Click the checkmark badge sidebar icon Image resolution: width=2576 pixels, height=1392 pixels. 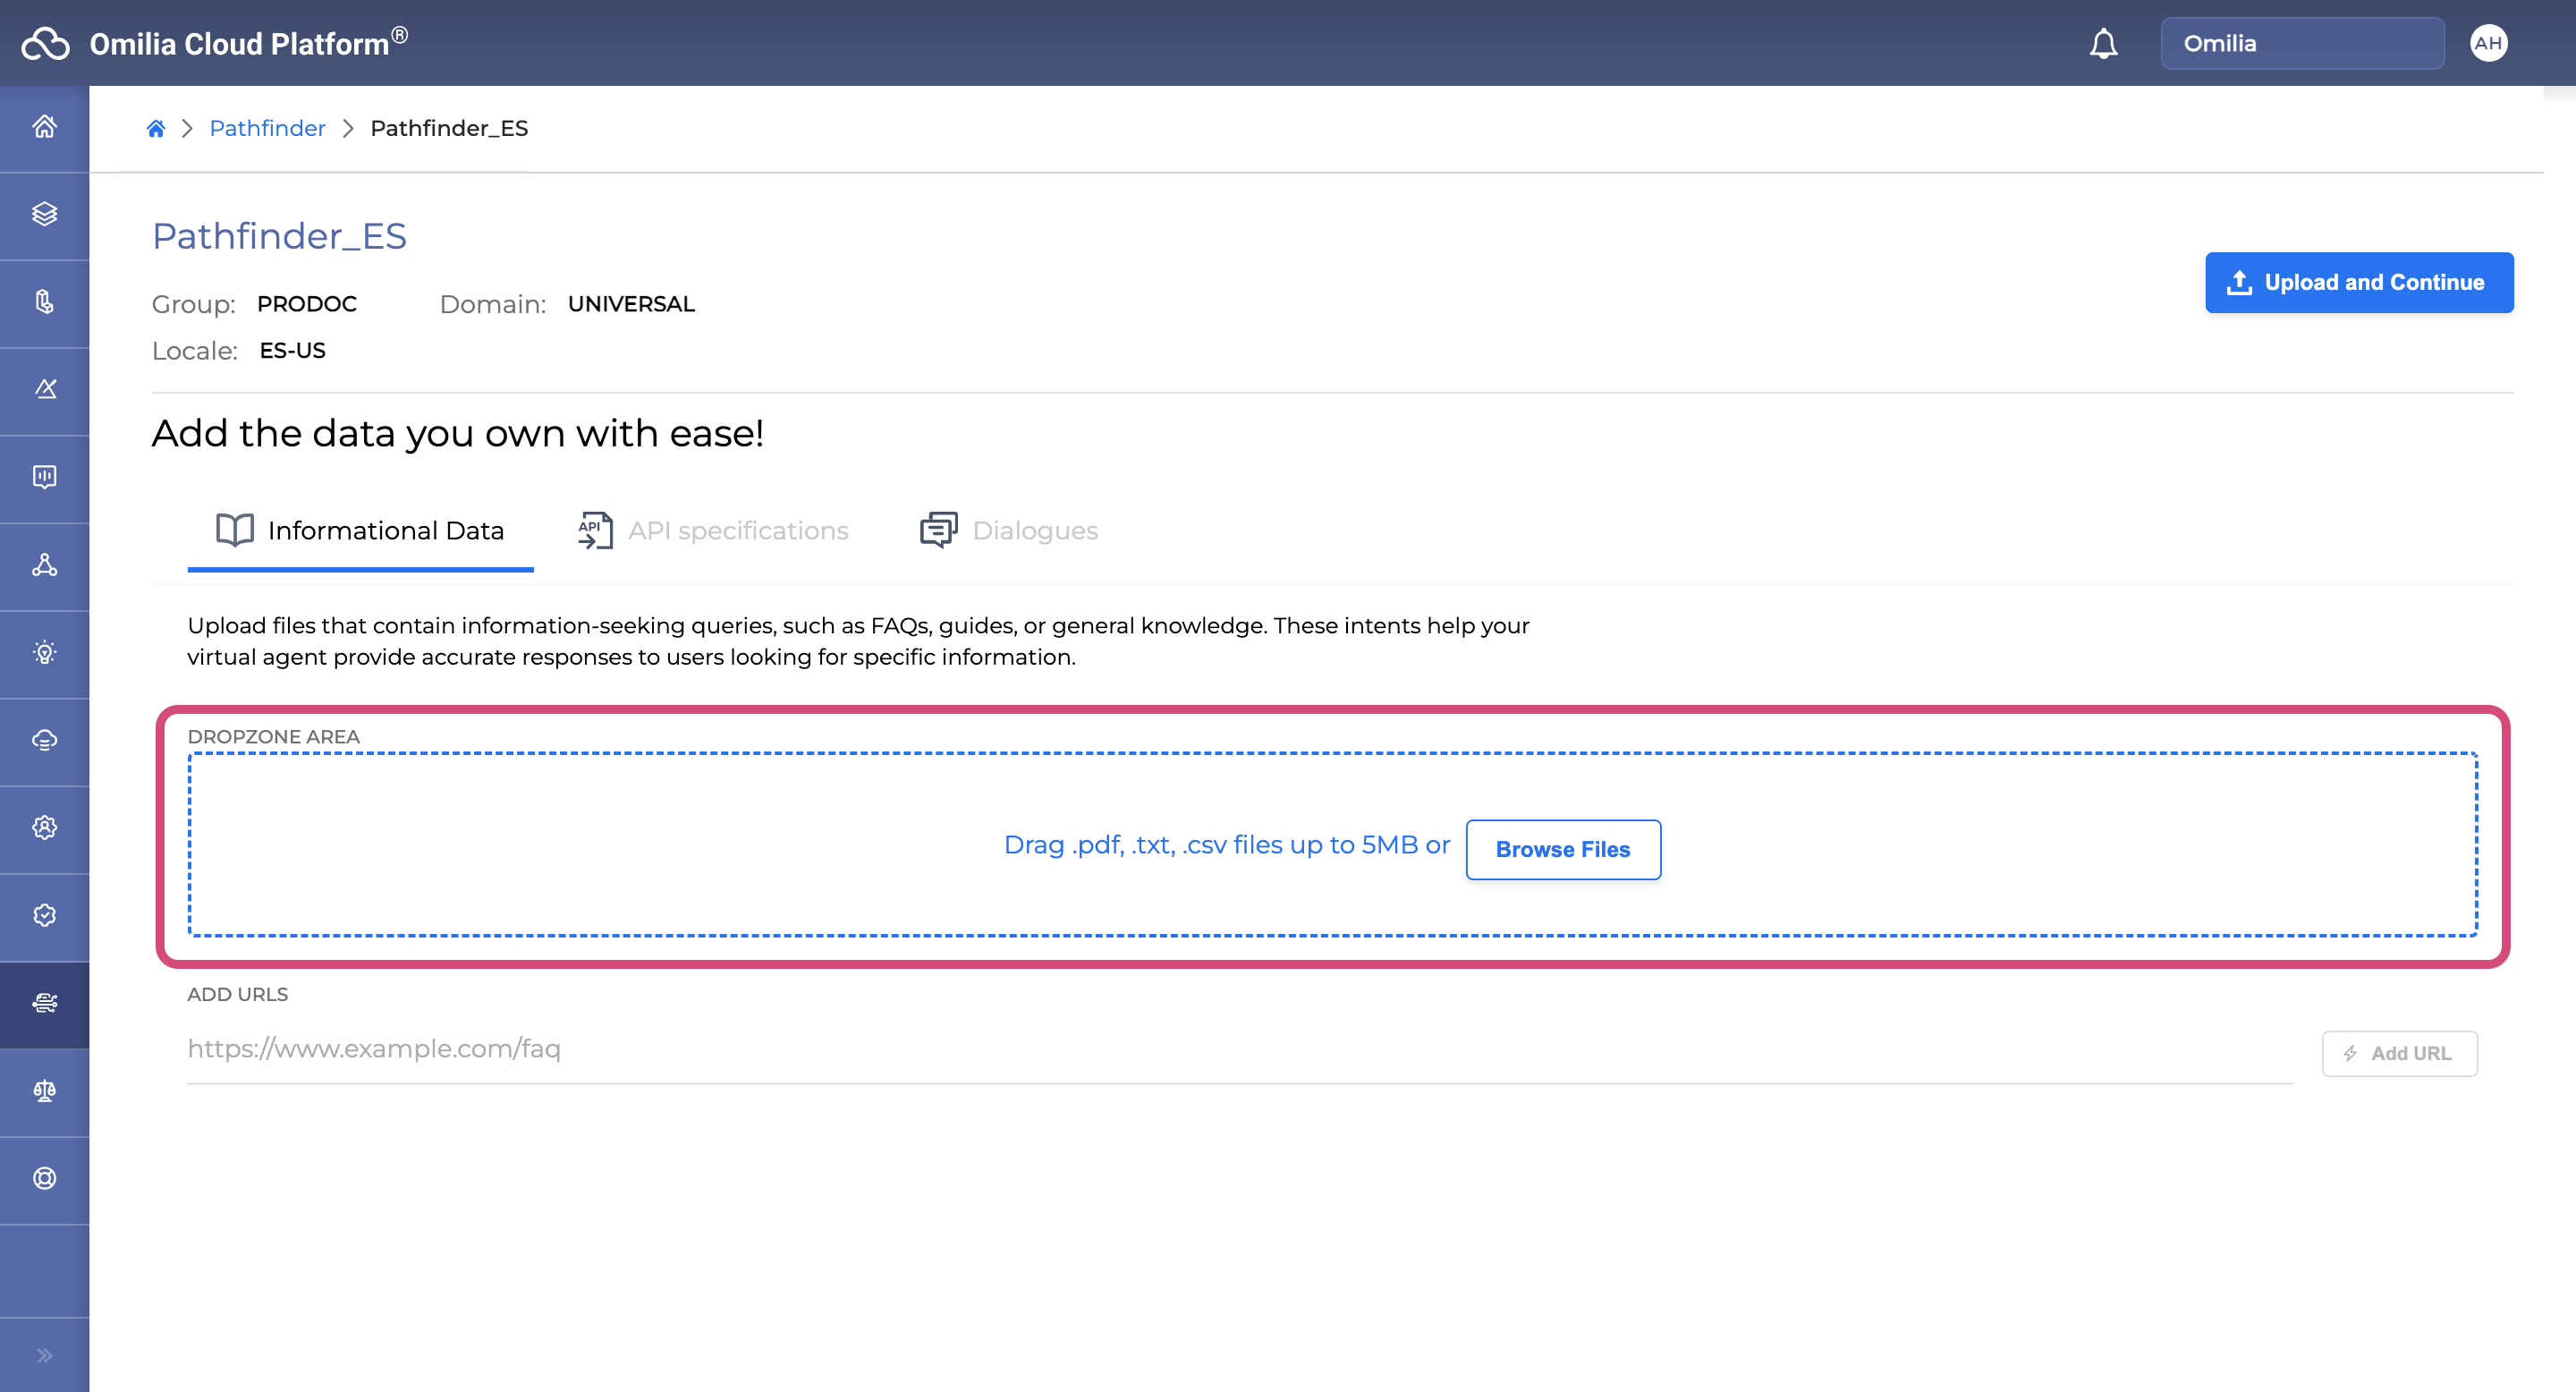pyautogui.click(x=44, y=915)
